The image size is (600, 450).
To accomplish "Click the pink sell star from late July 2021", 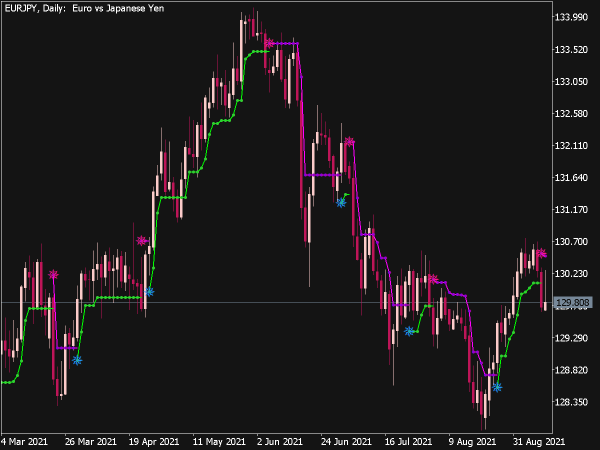I will tap(433, 279).
